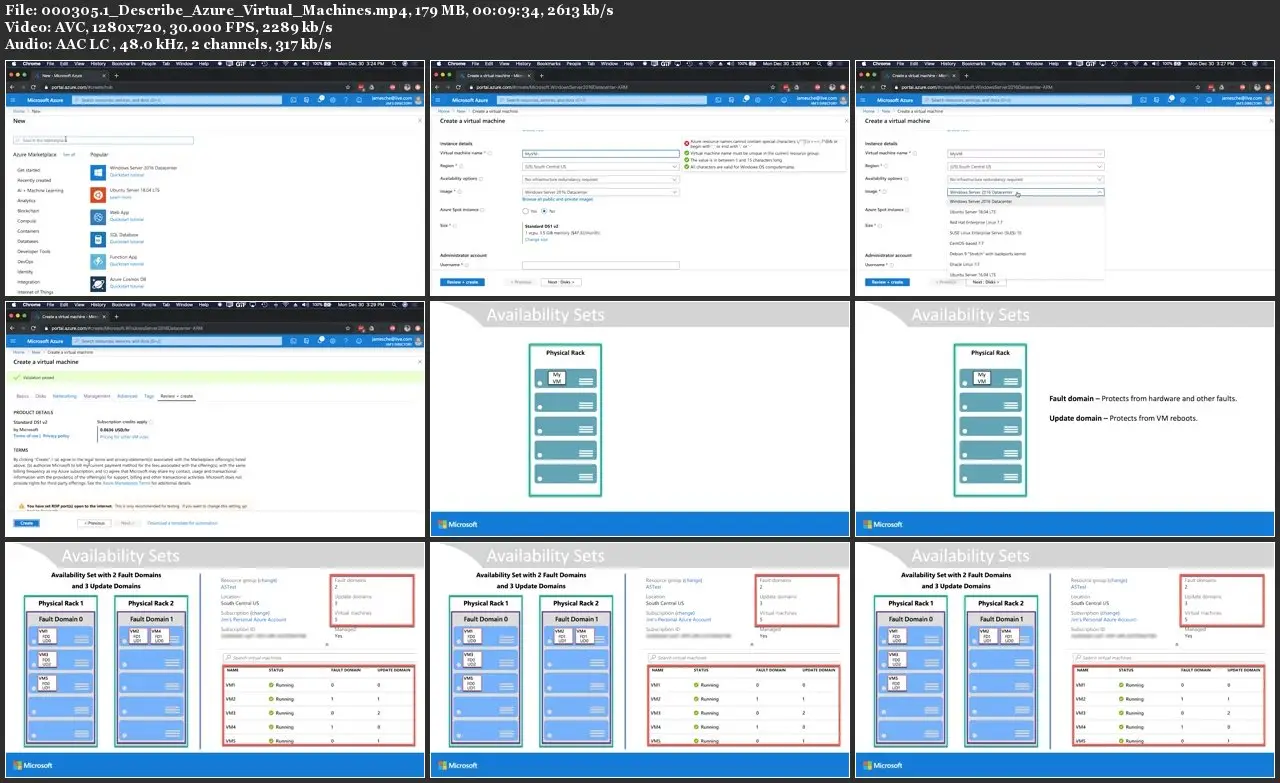Click Review + create button in name-validation frame
Image resolution: width=1280 pixels, height=783 pixels.
(x=462, y=282)
